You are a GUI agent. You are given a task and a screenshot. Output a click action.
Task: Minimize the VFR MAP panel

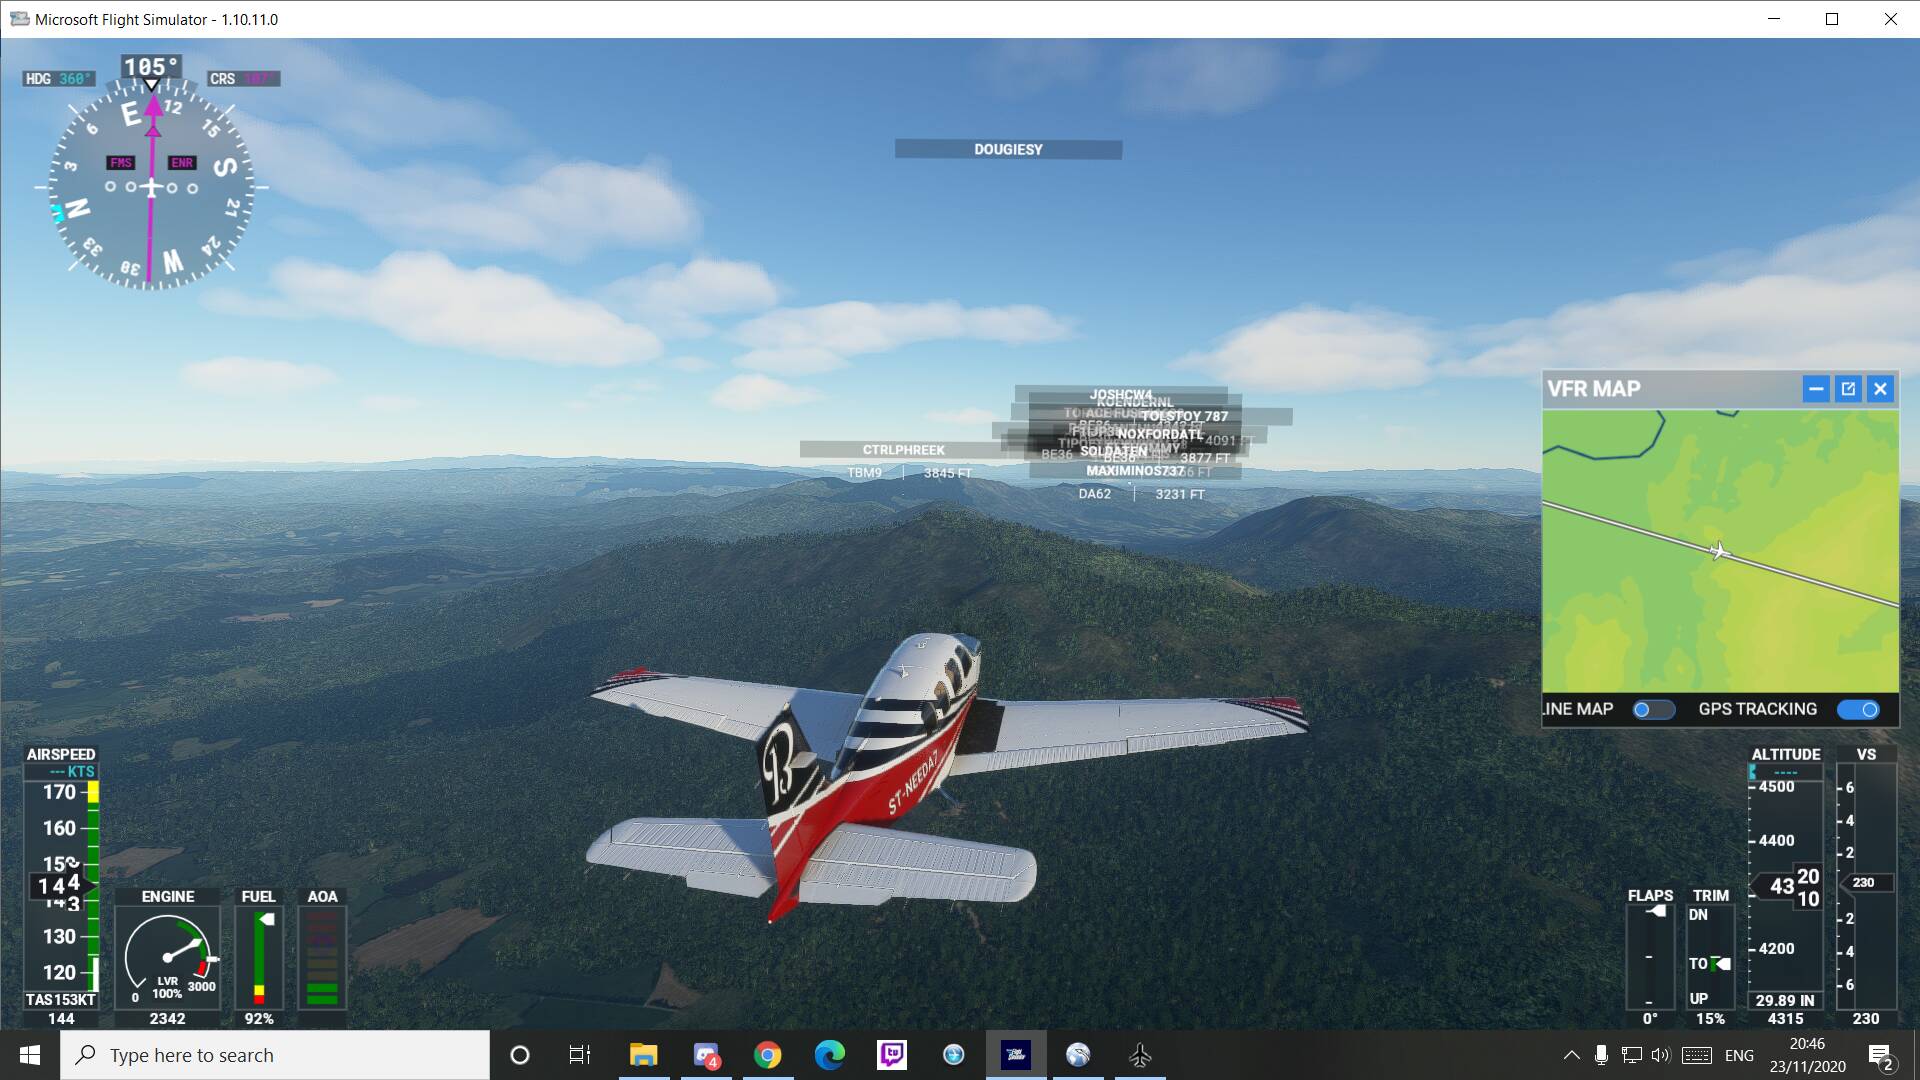point(1816,389)
